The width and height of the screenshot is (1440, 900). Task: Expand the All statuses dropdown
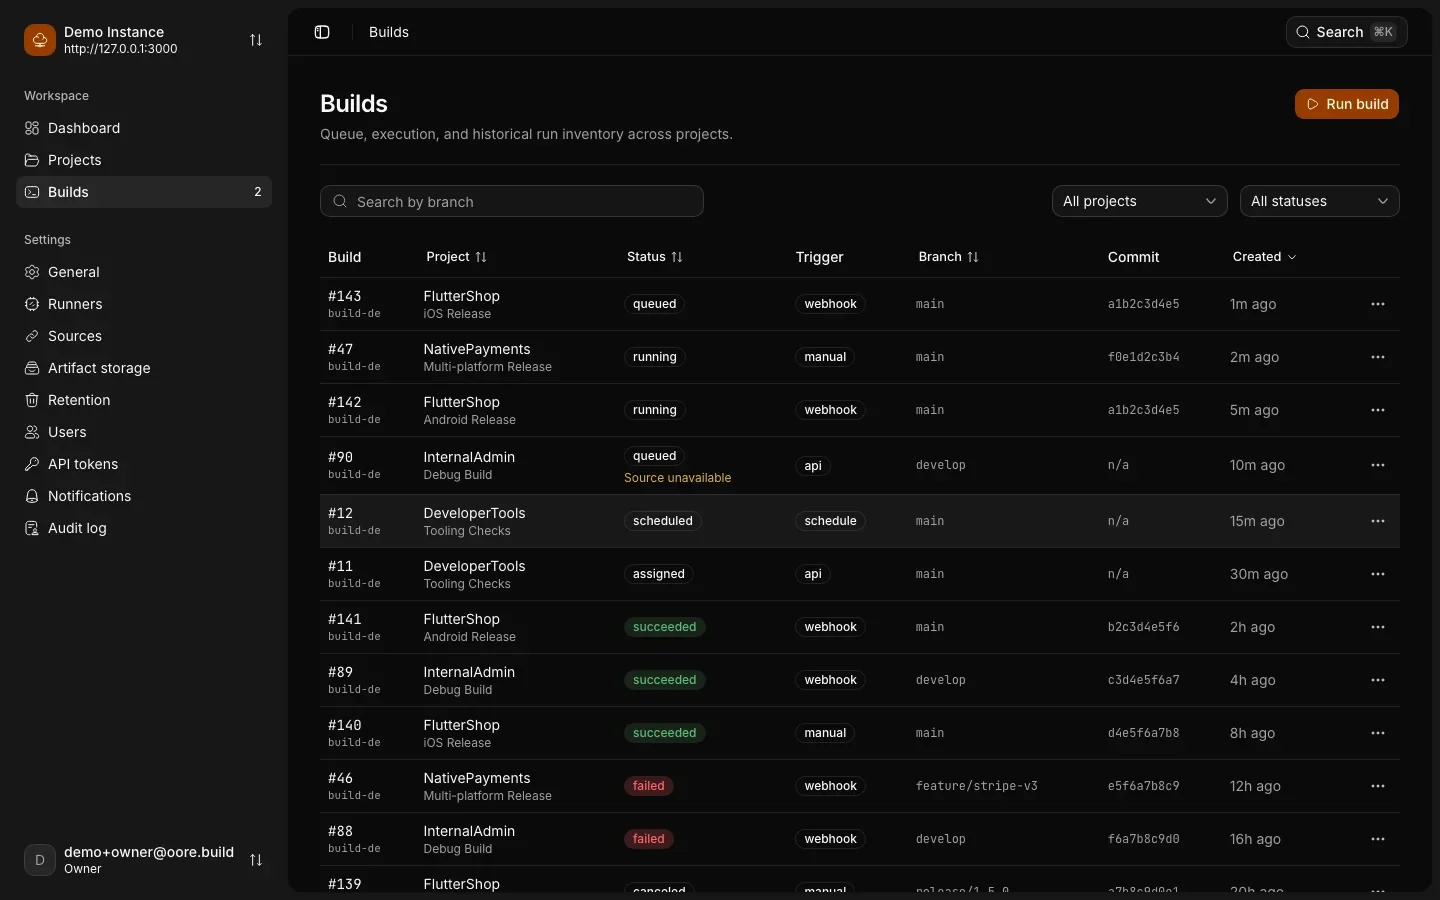1319,201
